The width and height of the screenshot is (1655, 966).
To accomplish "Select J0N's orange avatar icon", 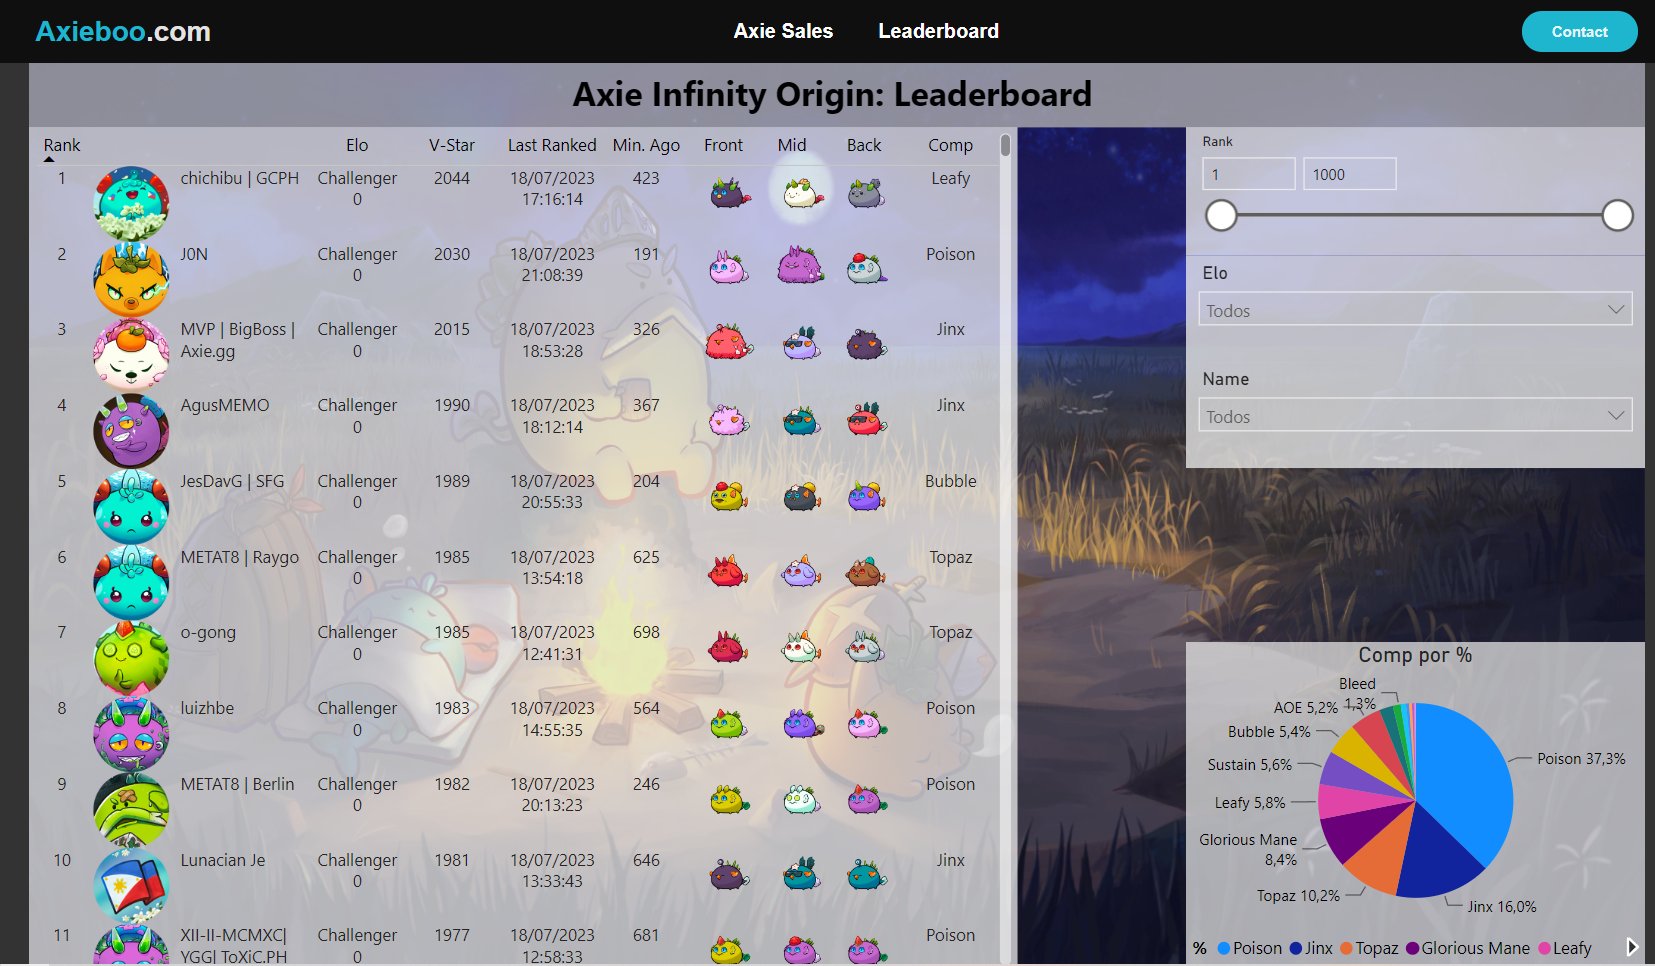I will (131, 279).
